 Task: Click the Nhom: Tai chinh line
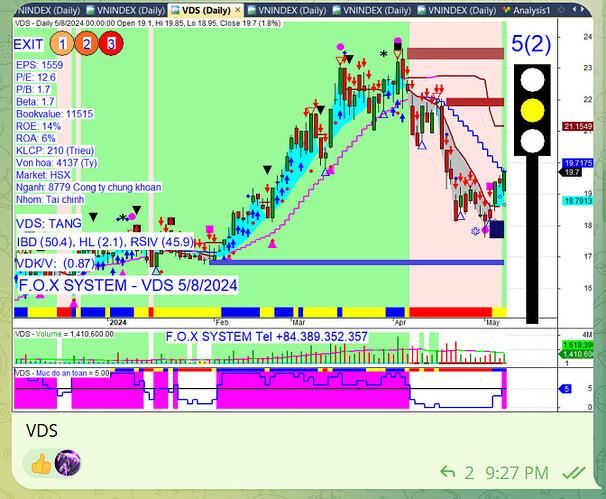[x=50, y=199]
